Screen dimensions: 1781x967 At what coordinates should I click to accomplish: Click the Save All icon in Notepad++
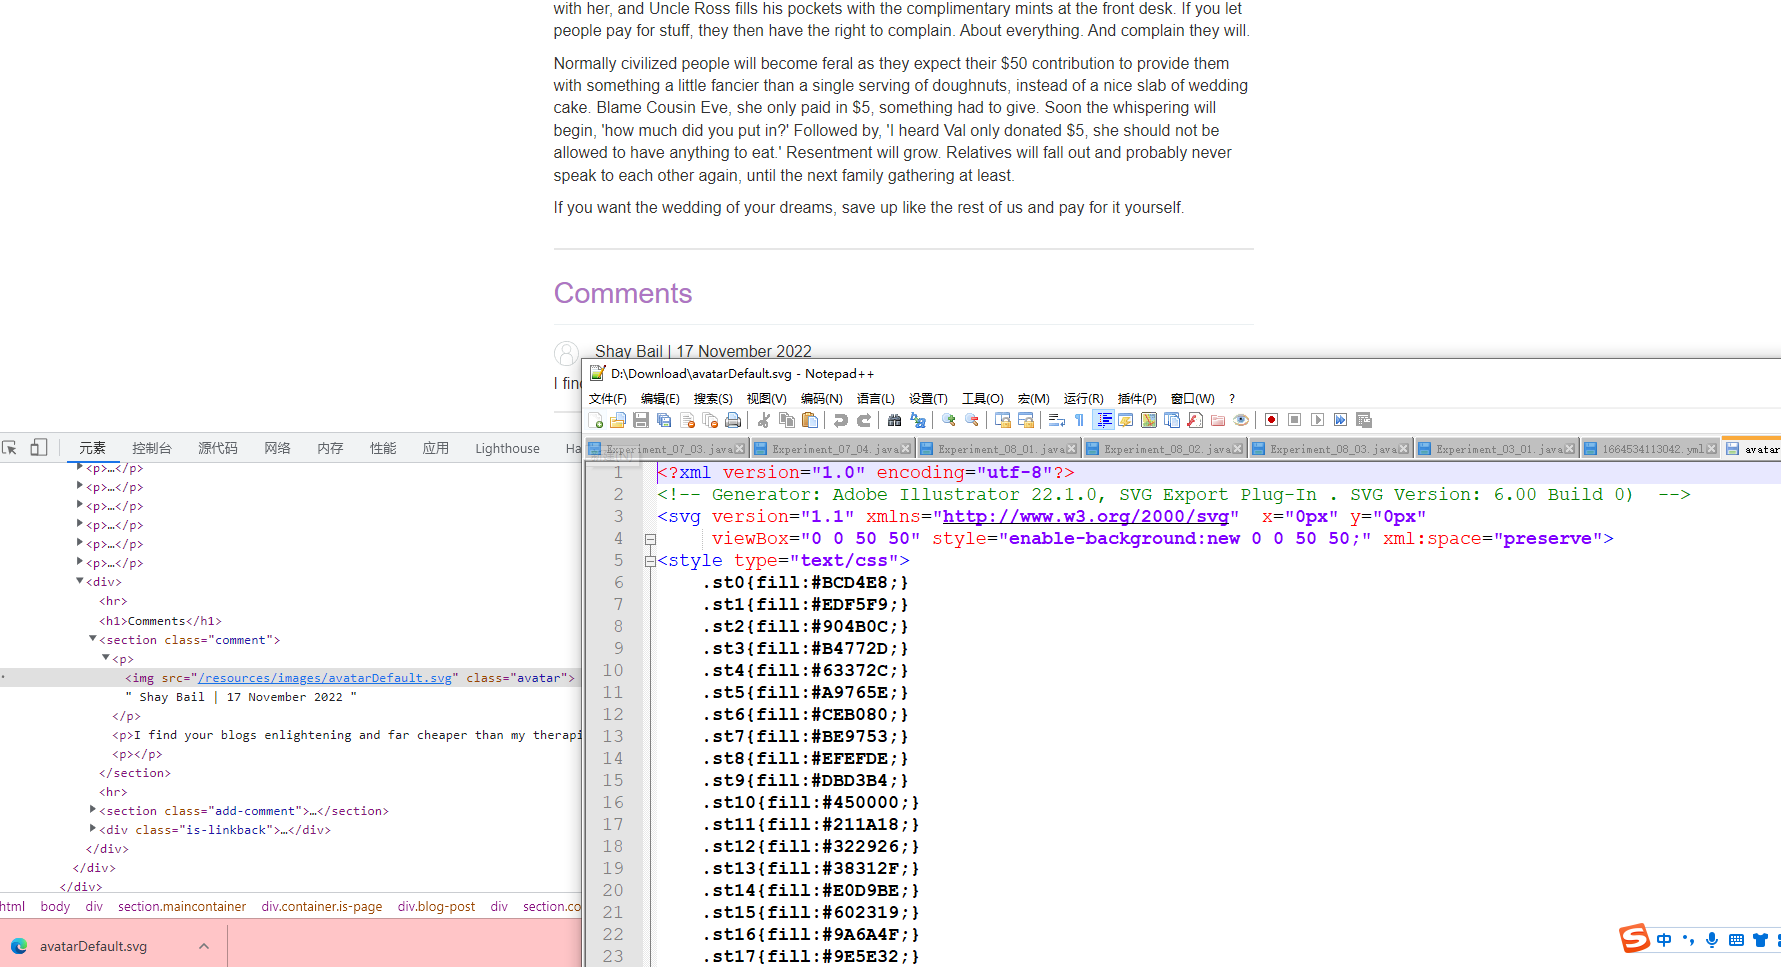pos(664,420)
